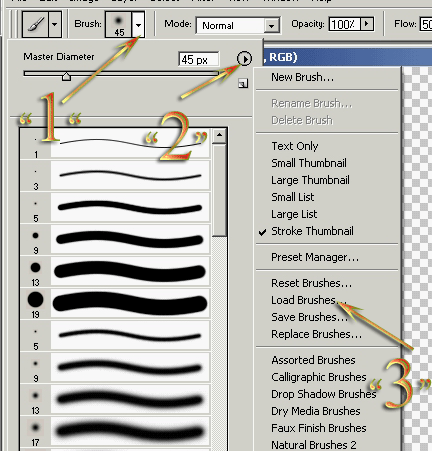Choose Small Thumbnail view option
The height and width of the screenshot is (451, 432).
[309, 163]
